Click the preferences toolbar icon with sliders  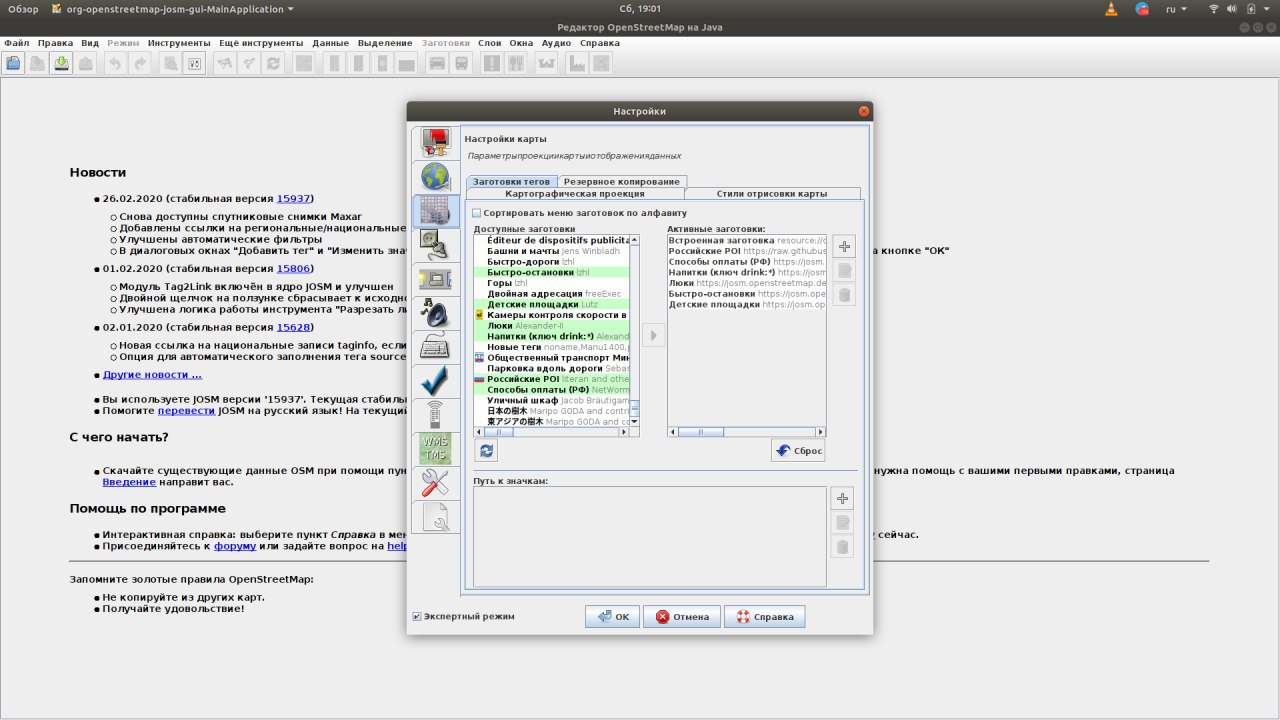coord(195,63)
